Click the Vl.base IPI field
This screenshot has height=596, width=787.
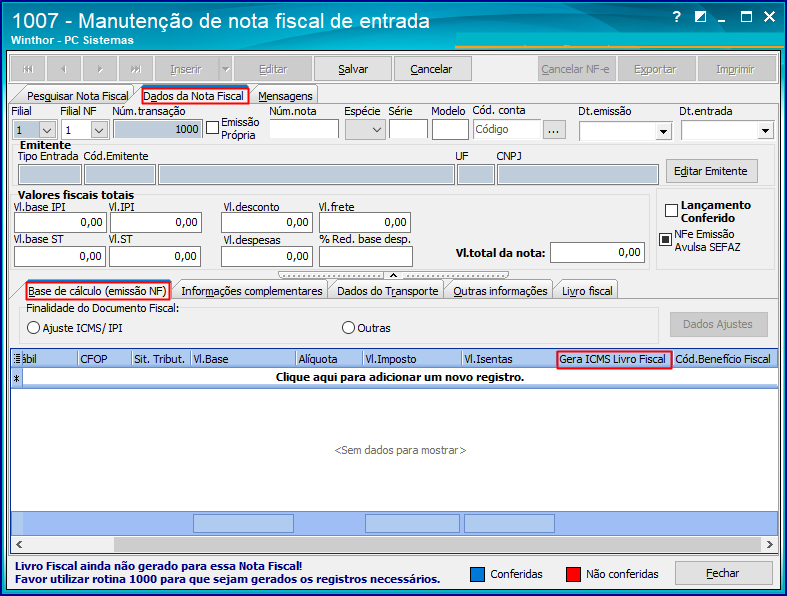pos(60,222)
